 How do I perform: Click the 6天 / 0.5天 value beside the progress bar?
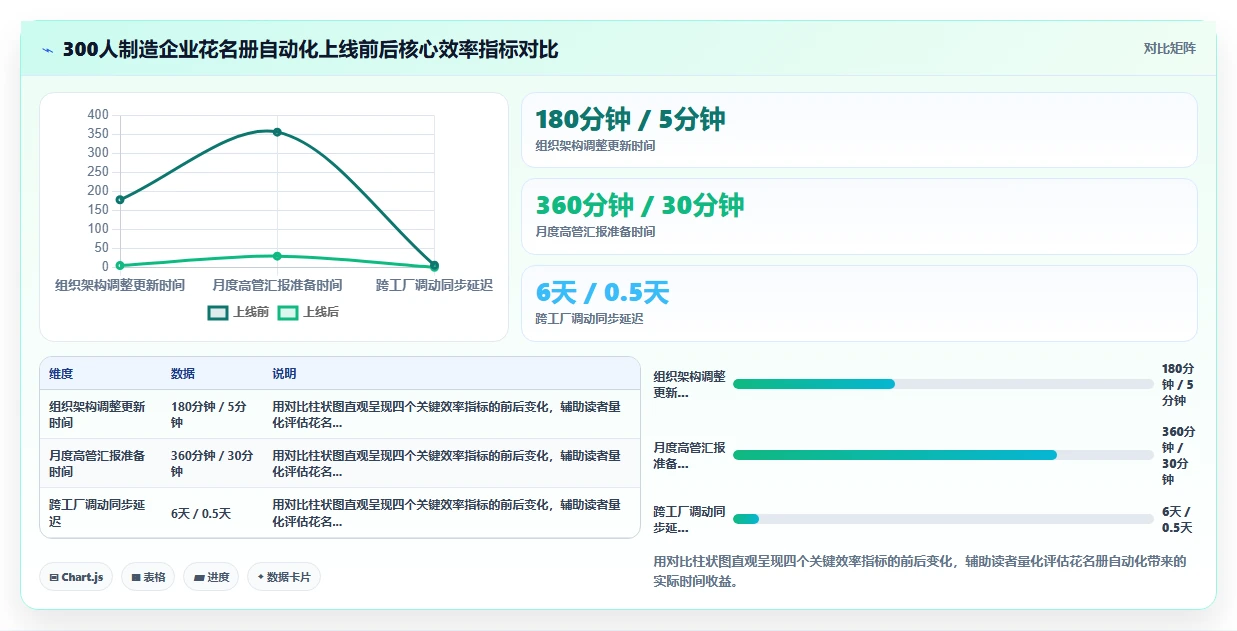(x=1178, y=520)
